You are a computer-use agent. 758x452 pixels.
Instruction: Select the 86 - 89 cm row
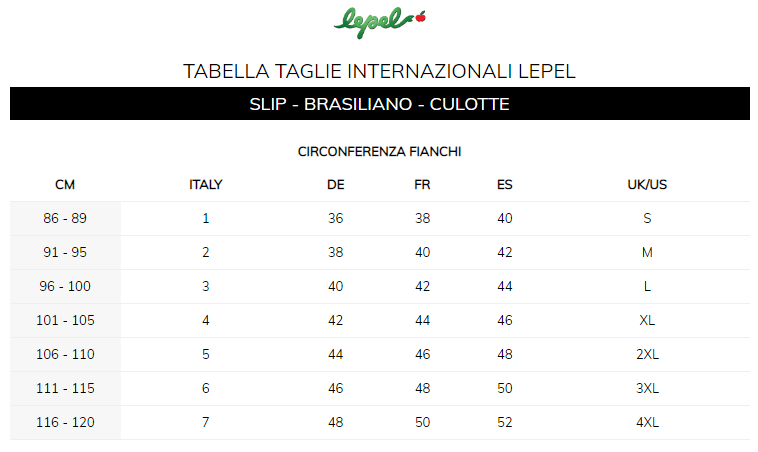coord(379,219)
